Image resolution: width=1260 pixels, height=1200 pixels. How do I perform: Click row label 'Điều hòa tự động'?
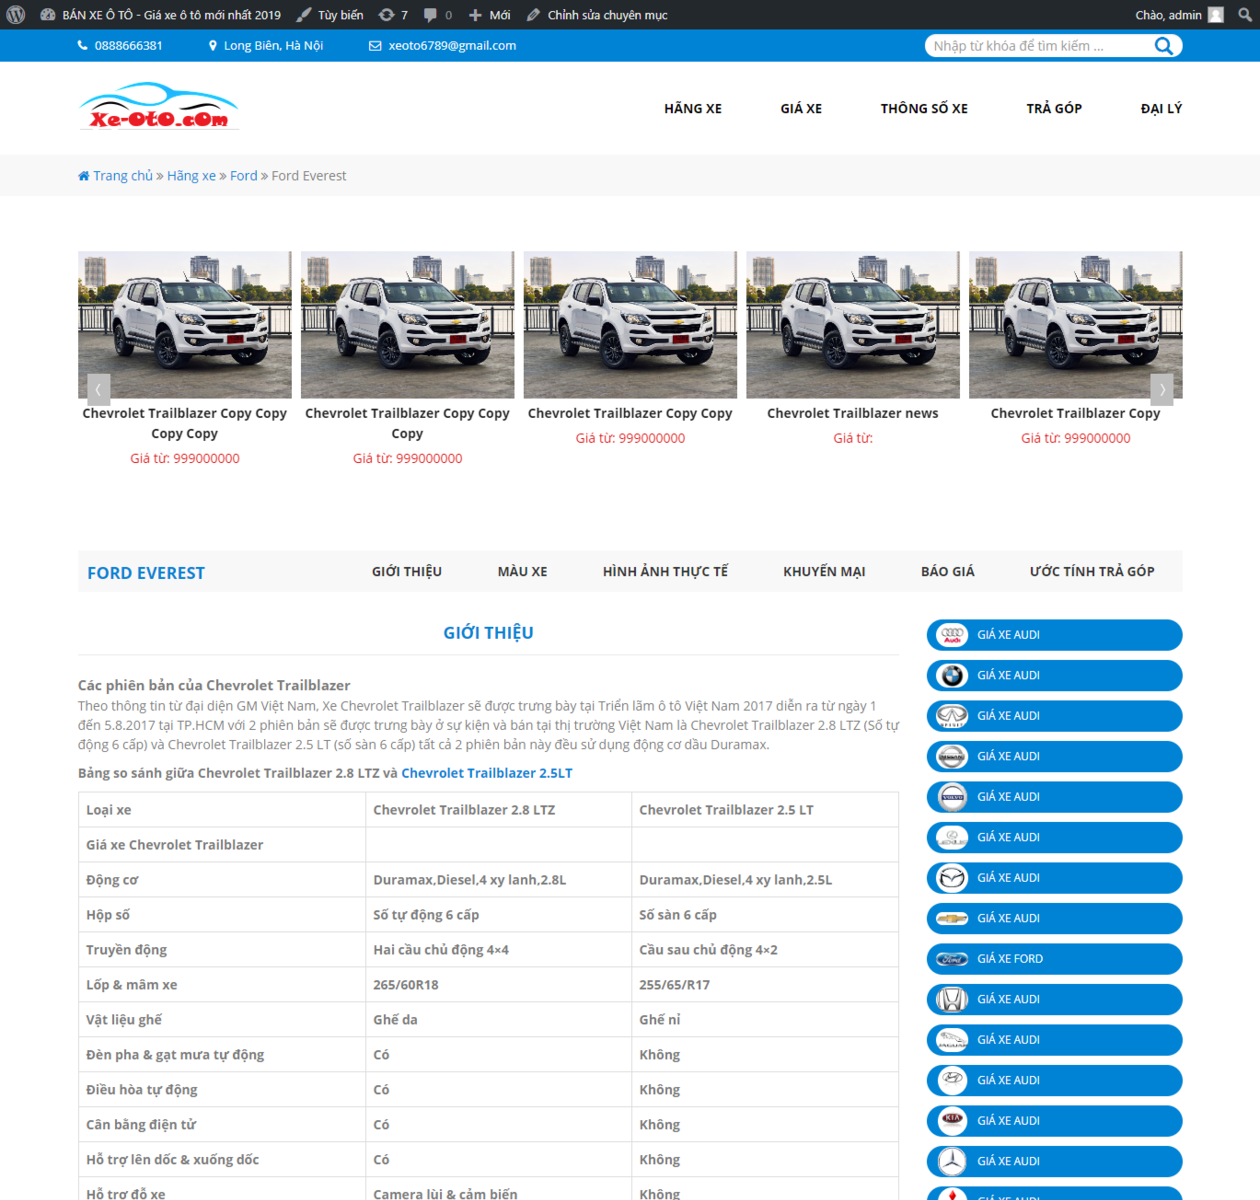pos(141,1090)
